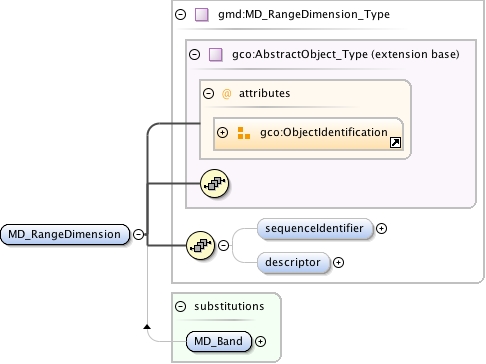Collapse the MD_RangeDimension element node
The height and width of the screenshot is (364, 486).
[x=138, y=234]
